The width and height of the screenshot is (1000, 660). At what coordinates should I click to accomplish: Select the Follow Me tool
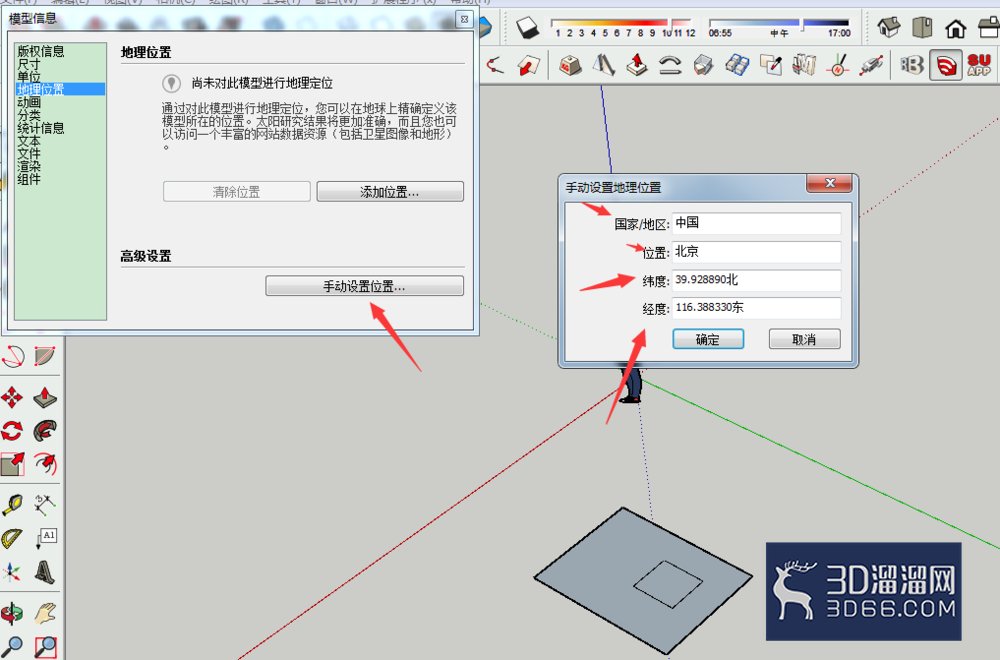45,430
